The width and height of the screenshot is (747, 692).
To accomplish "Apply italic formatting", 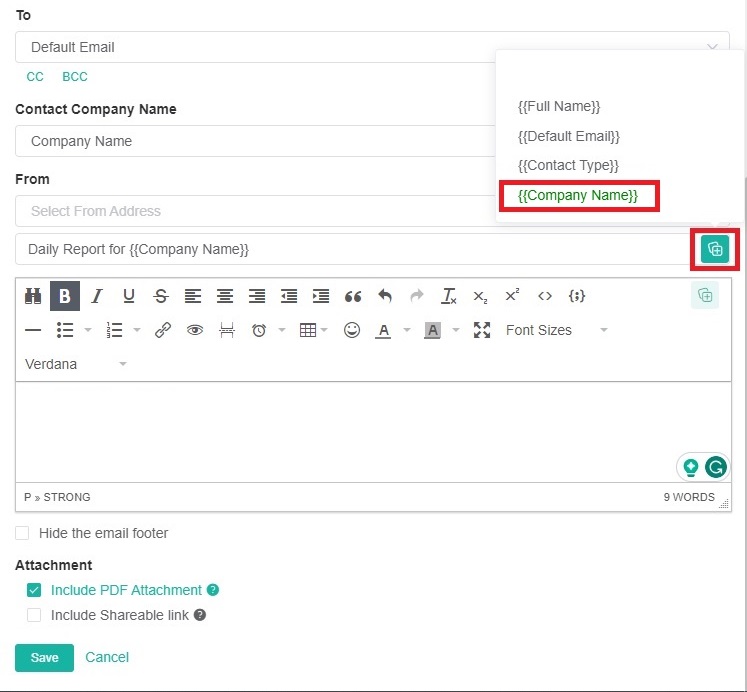I will (x=97, y=296).
